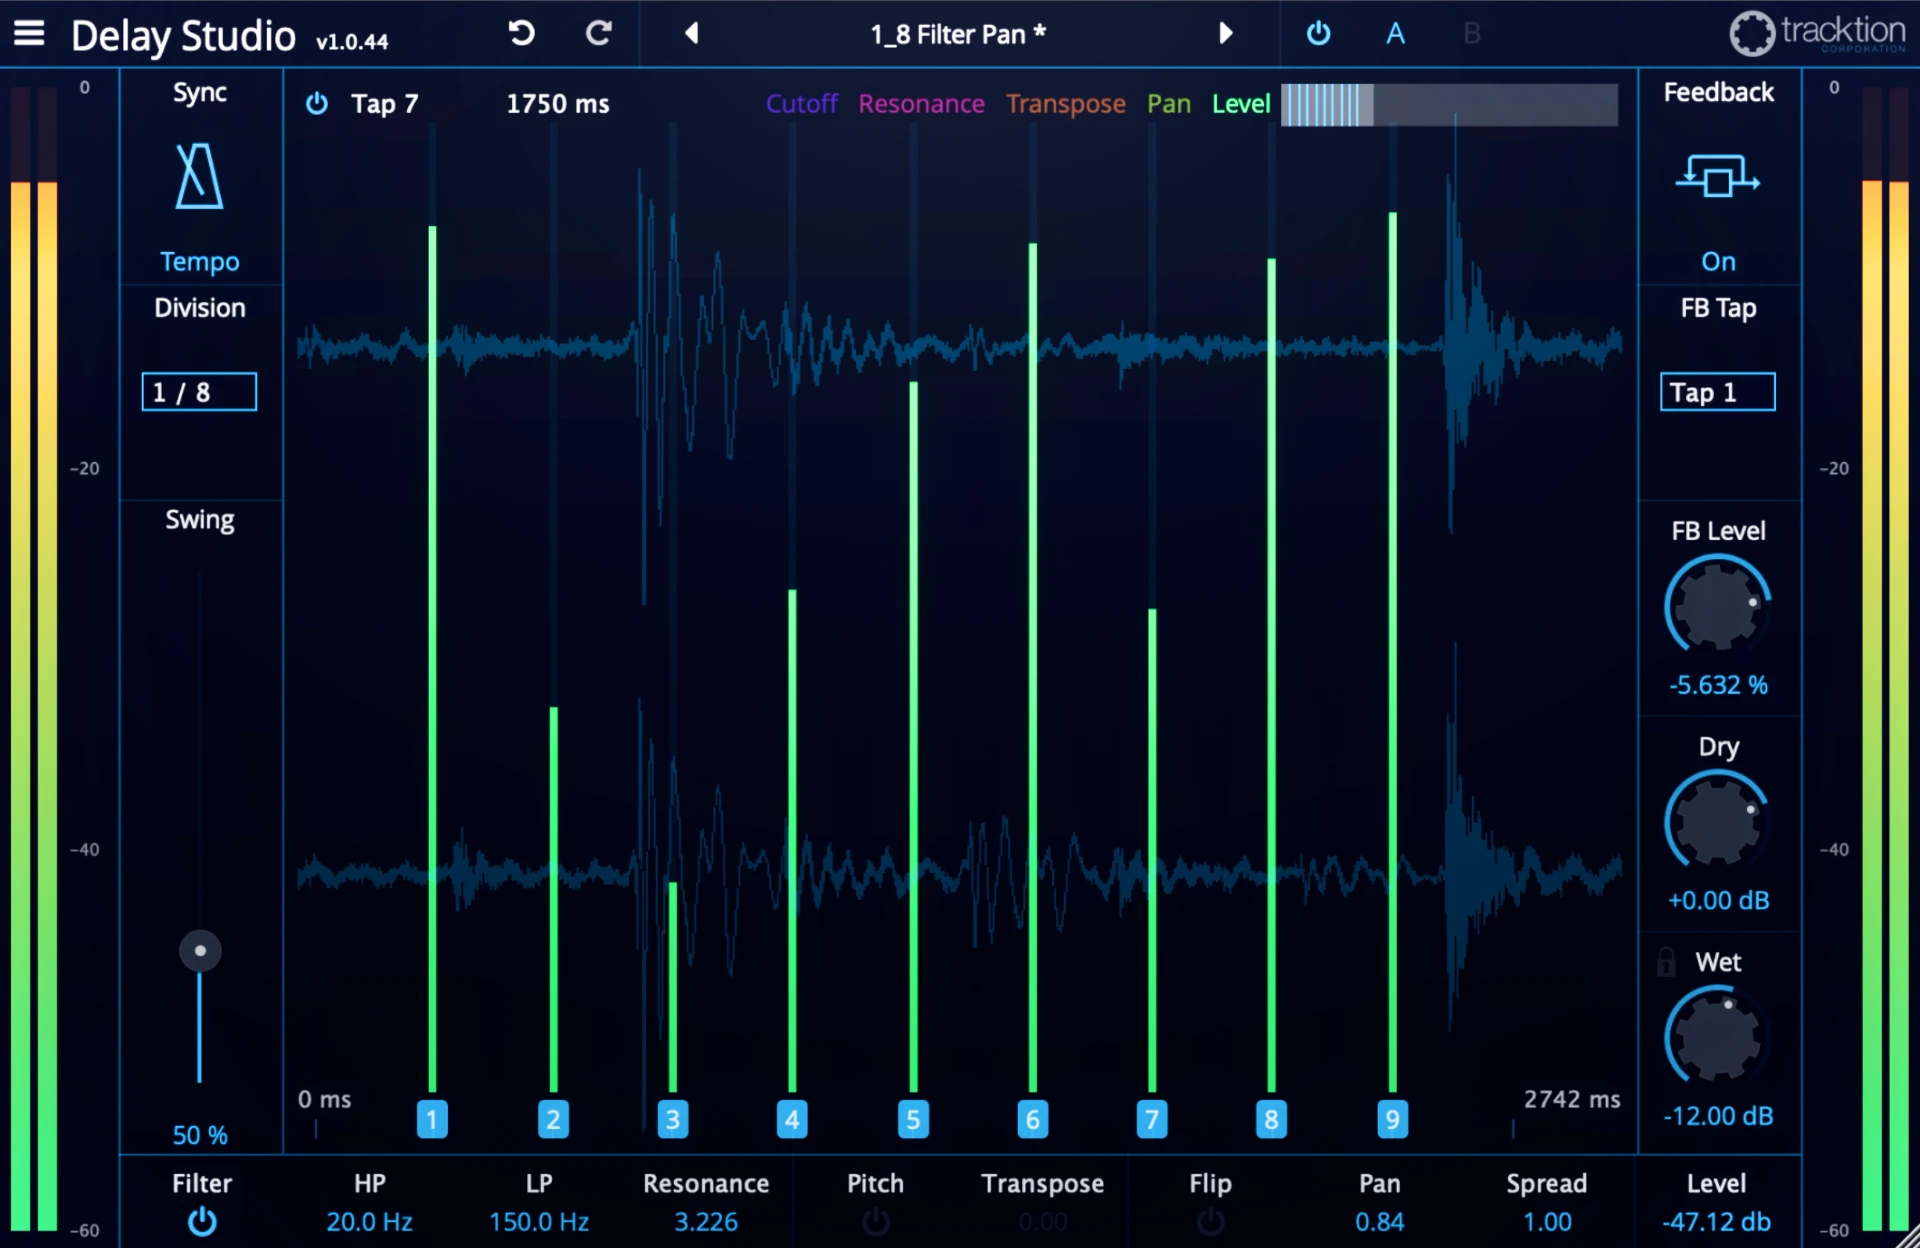Image resolution: width=1920 pixels, height=1248 pixels.
Task: Click the LP 150.0 Hz value
Action: click(x=539, y=1222)
